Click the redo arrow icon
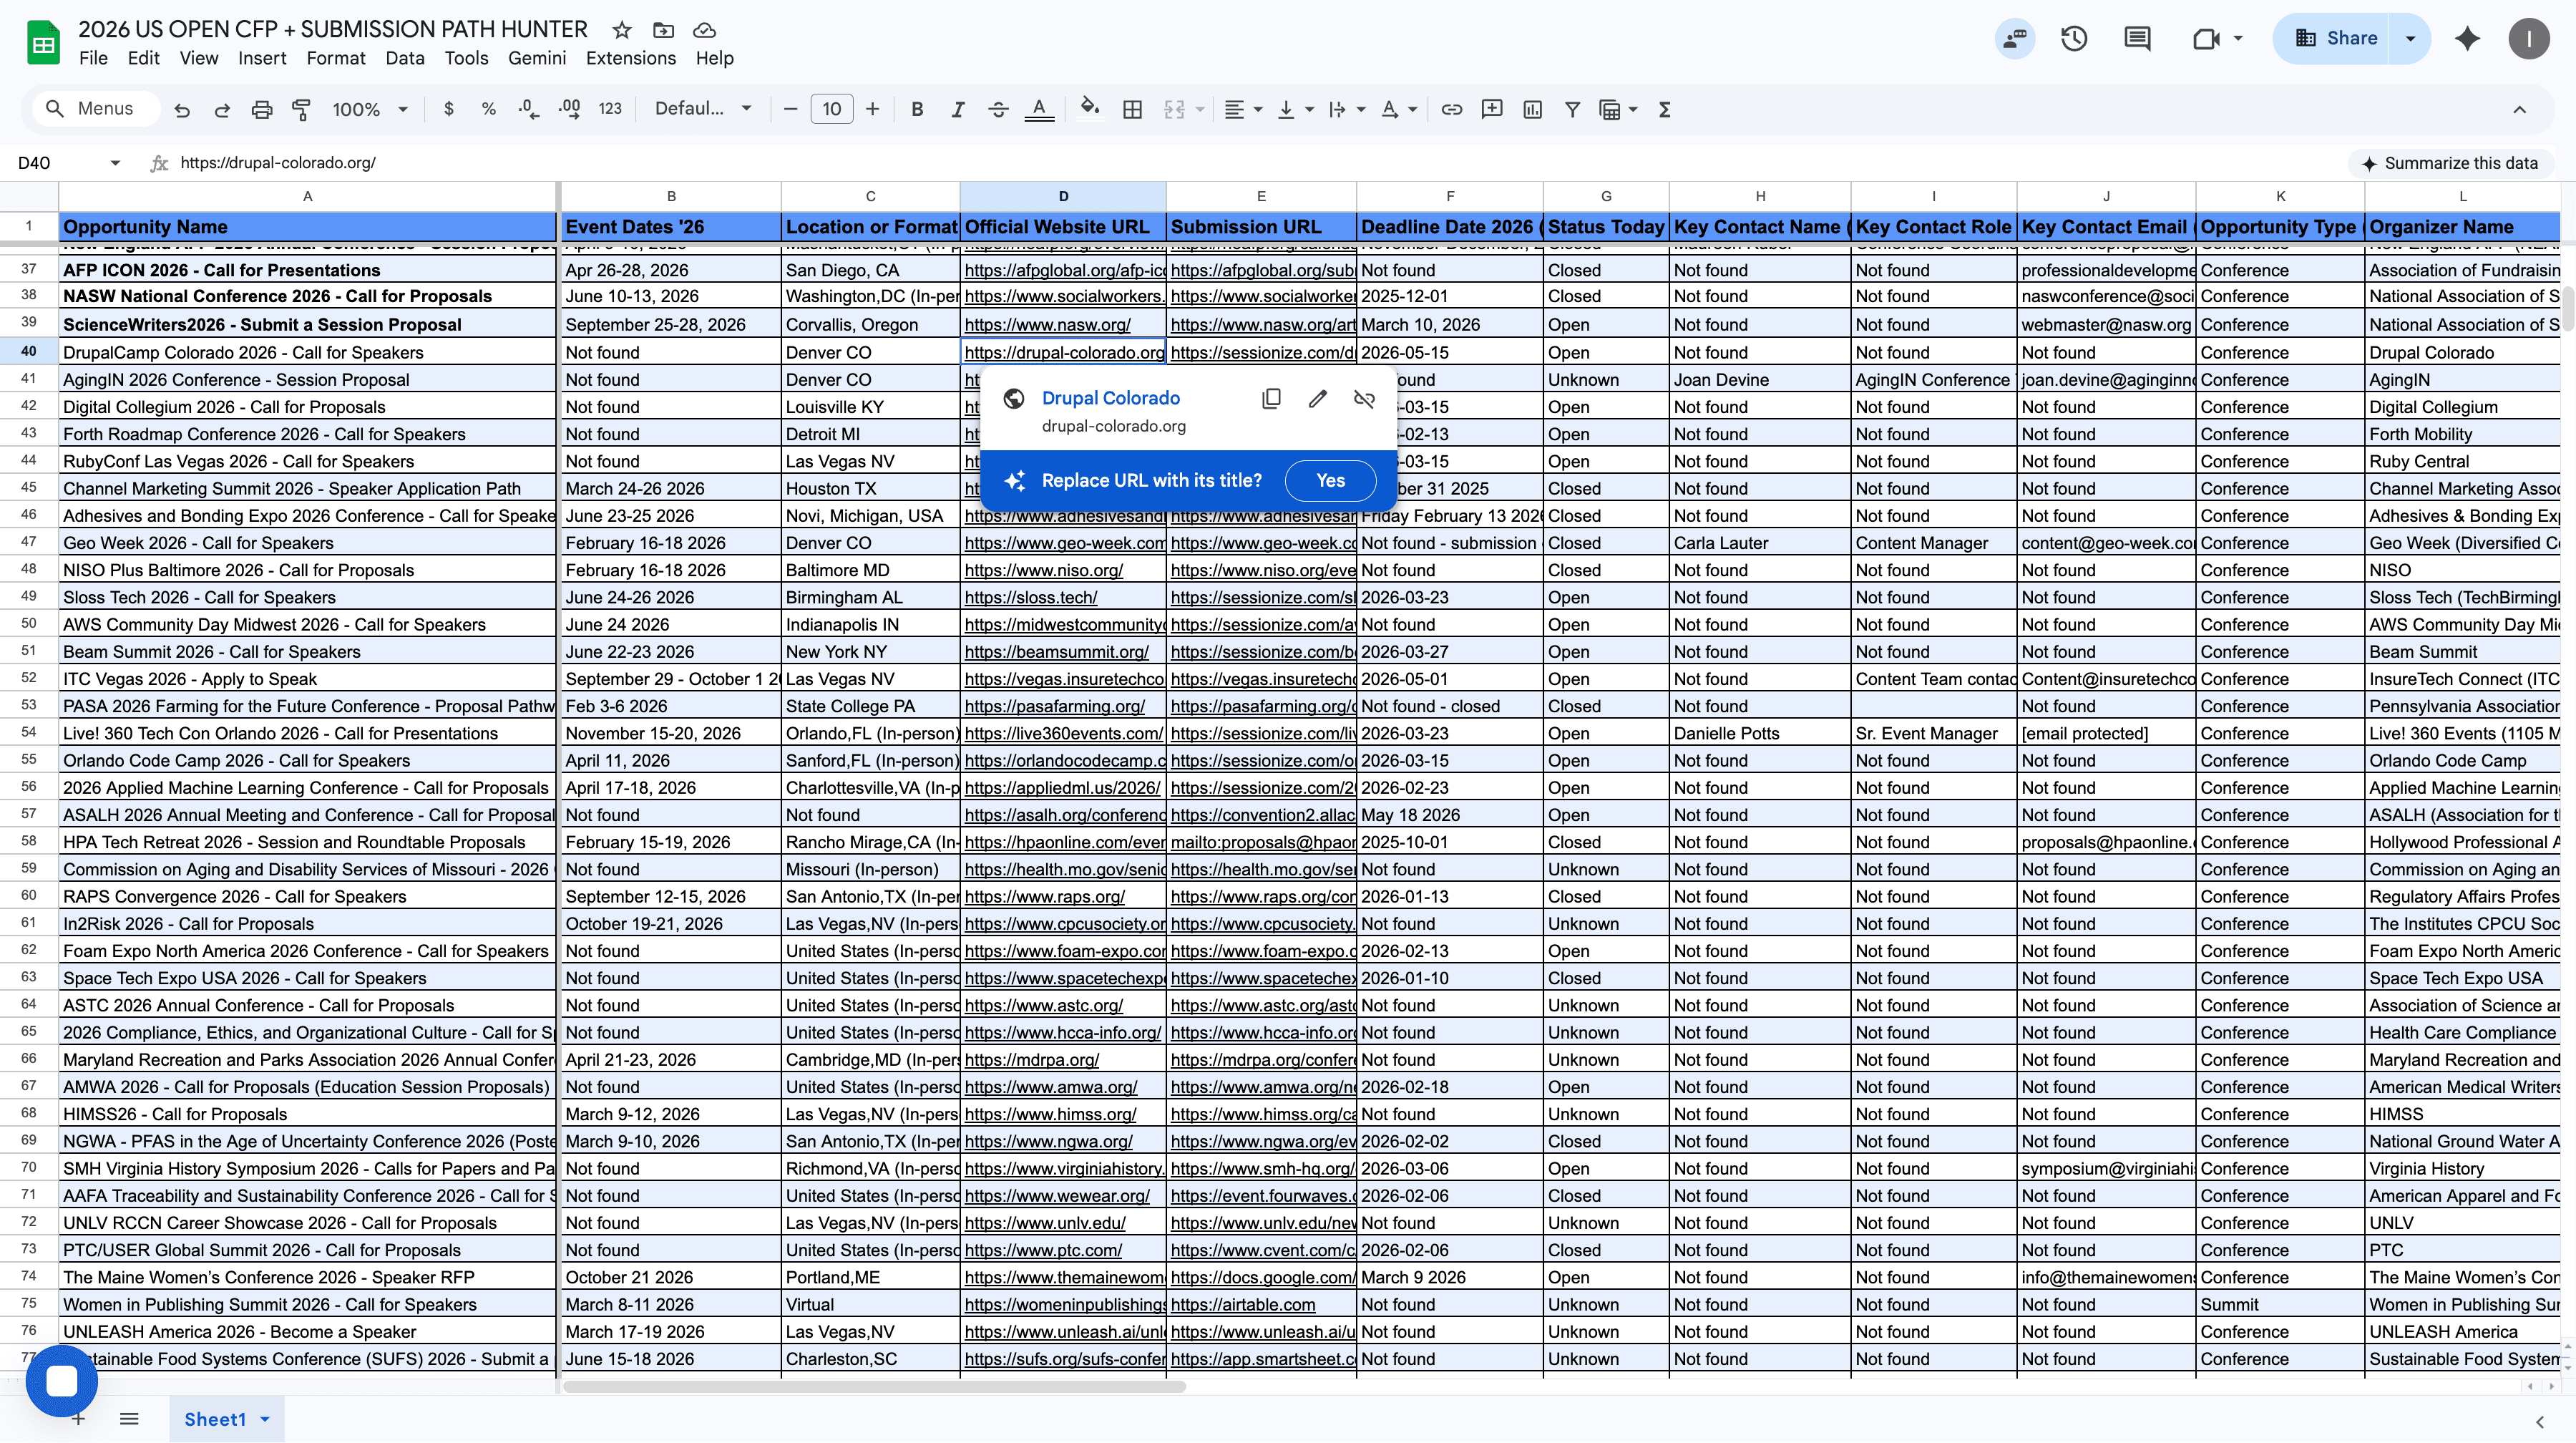The width and height of the screenshot is (2576, 1443). [x=222, y=110]
